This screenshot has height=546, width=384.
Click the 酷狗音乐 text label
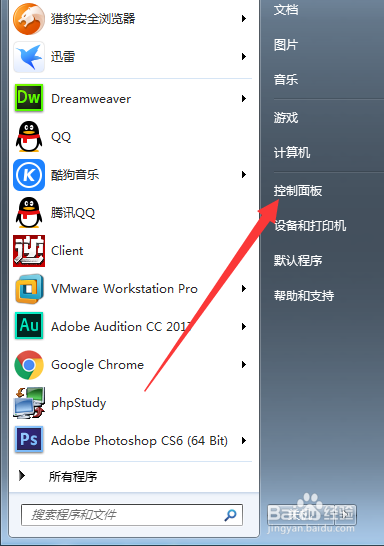pyautogui.click(x=75, y=175)
